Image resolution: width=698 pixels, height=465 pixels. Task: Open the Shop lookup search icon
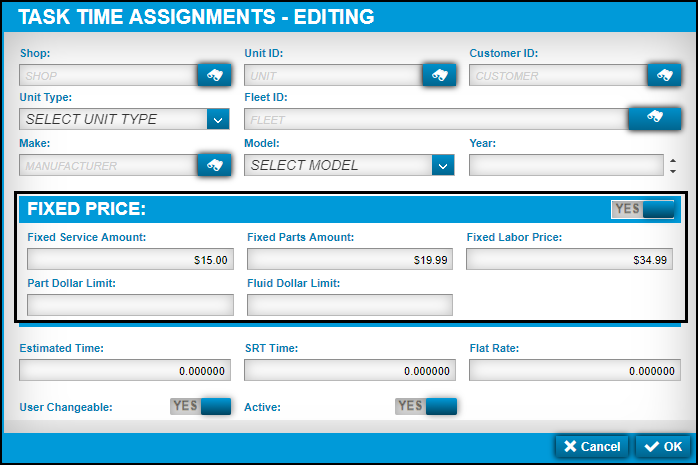pyautogui.click(x=213, y=75)
